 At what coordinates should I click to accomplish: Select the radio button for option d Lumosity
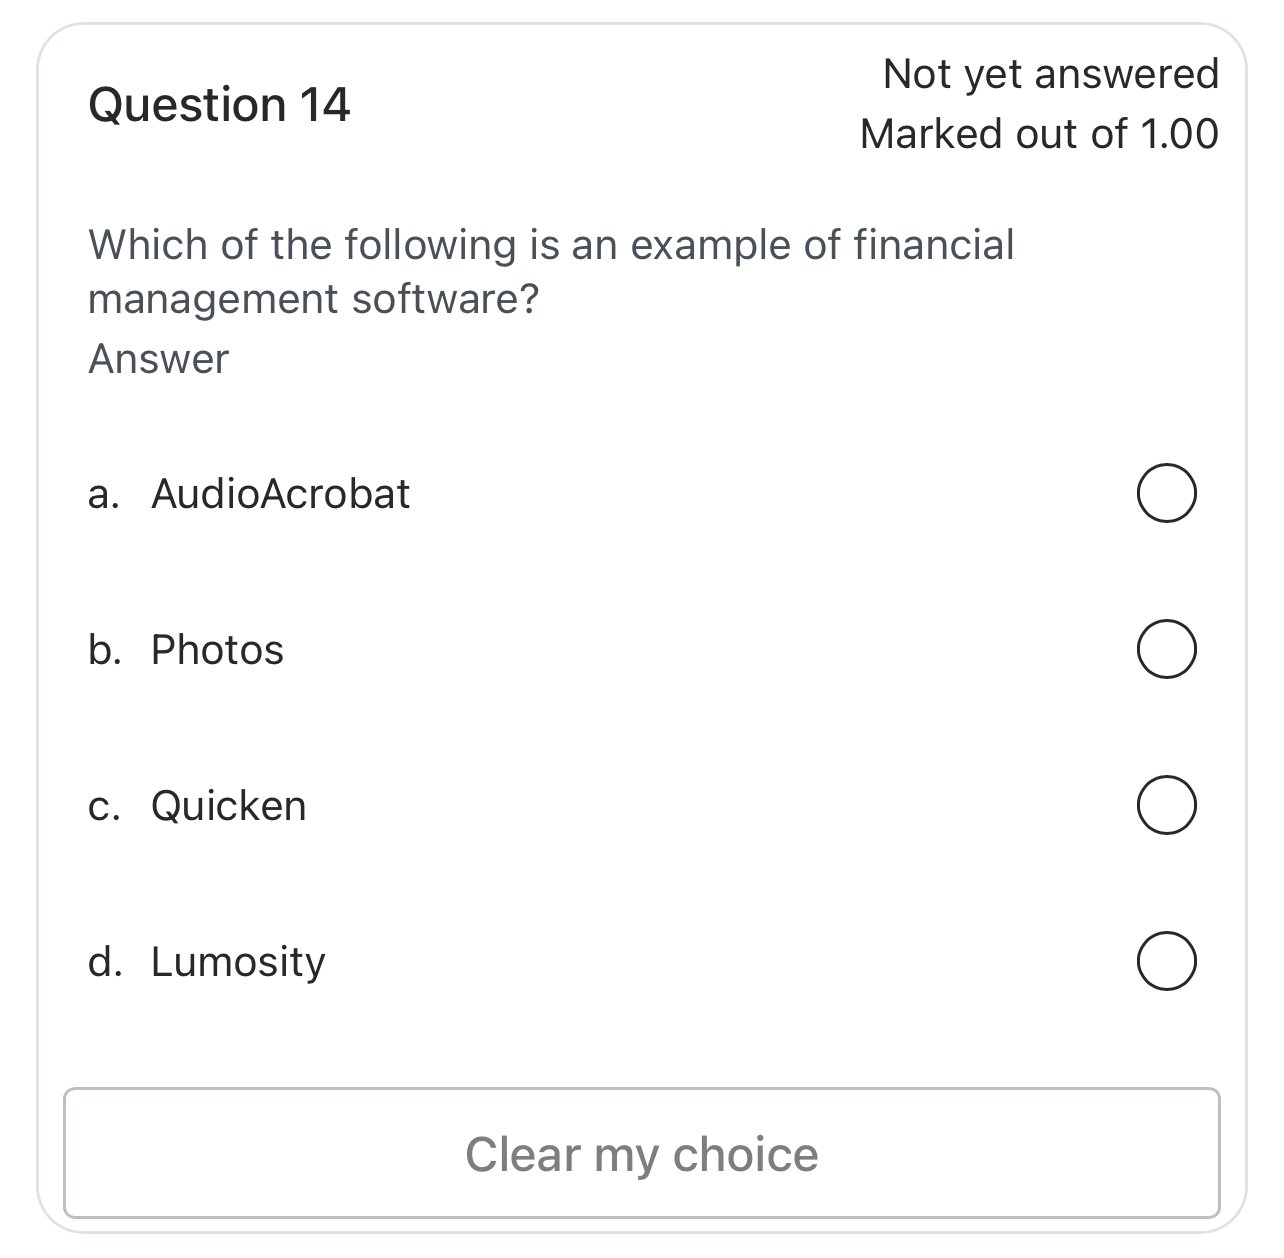pyautogui.click(x=1166, y=960)
